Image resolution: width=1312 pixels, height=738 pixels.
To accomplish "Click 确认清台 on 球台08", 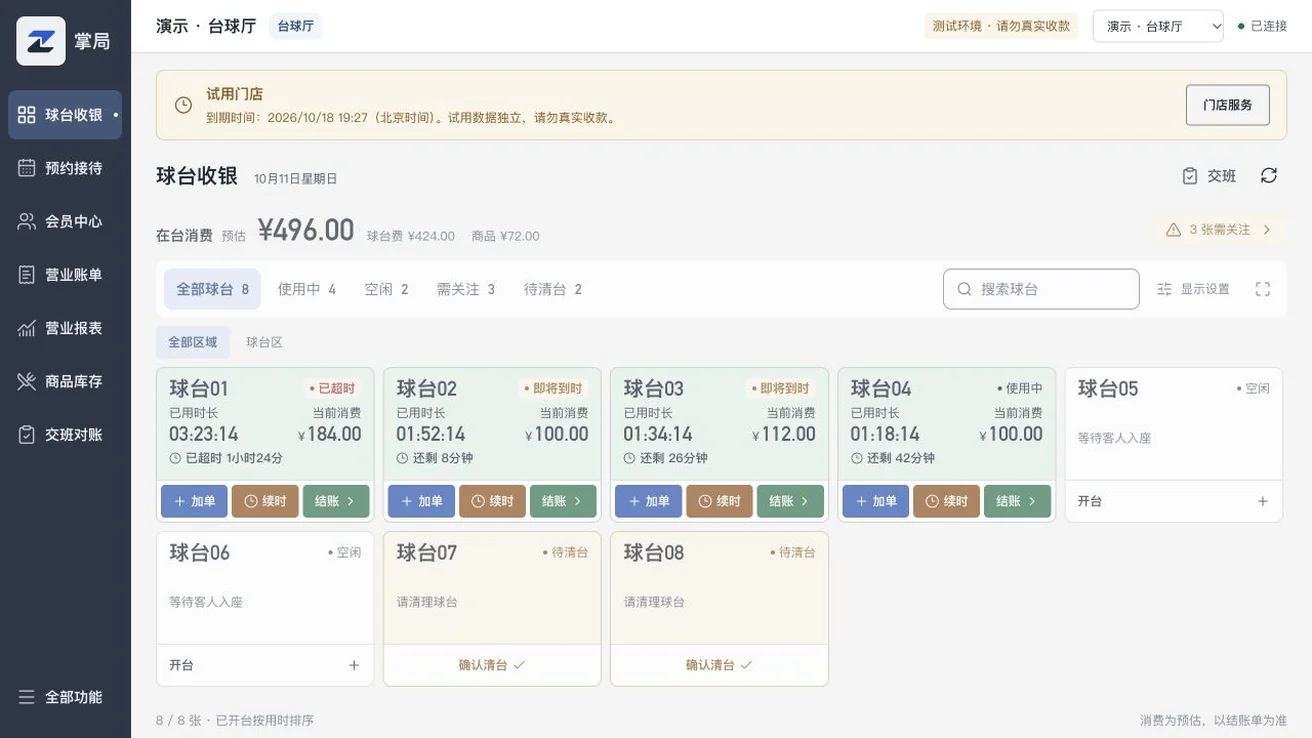I will [x=719, y=665].
